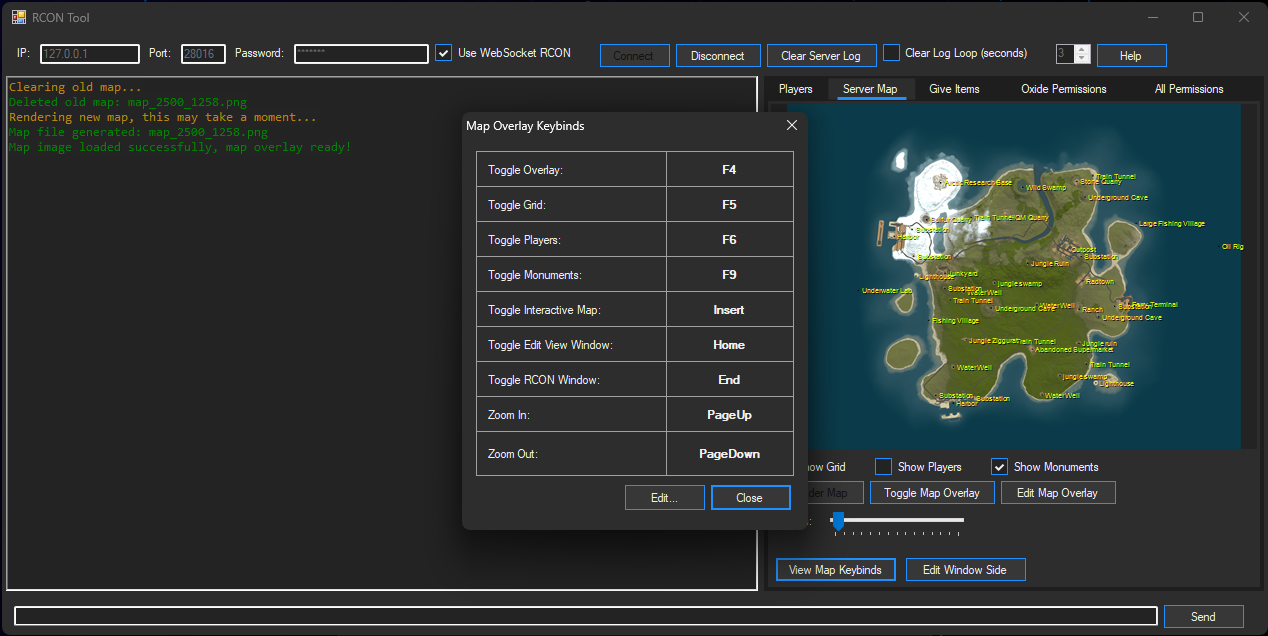Viewport: 1268px width, 636px height.
Task: Click the Large Fishing Village map label
Action: 1172,224
